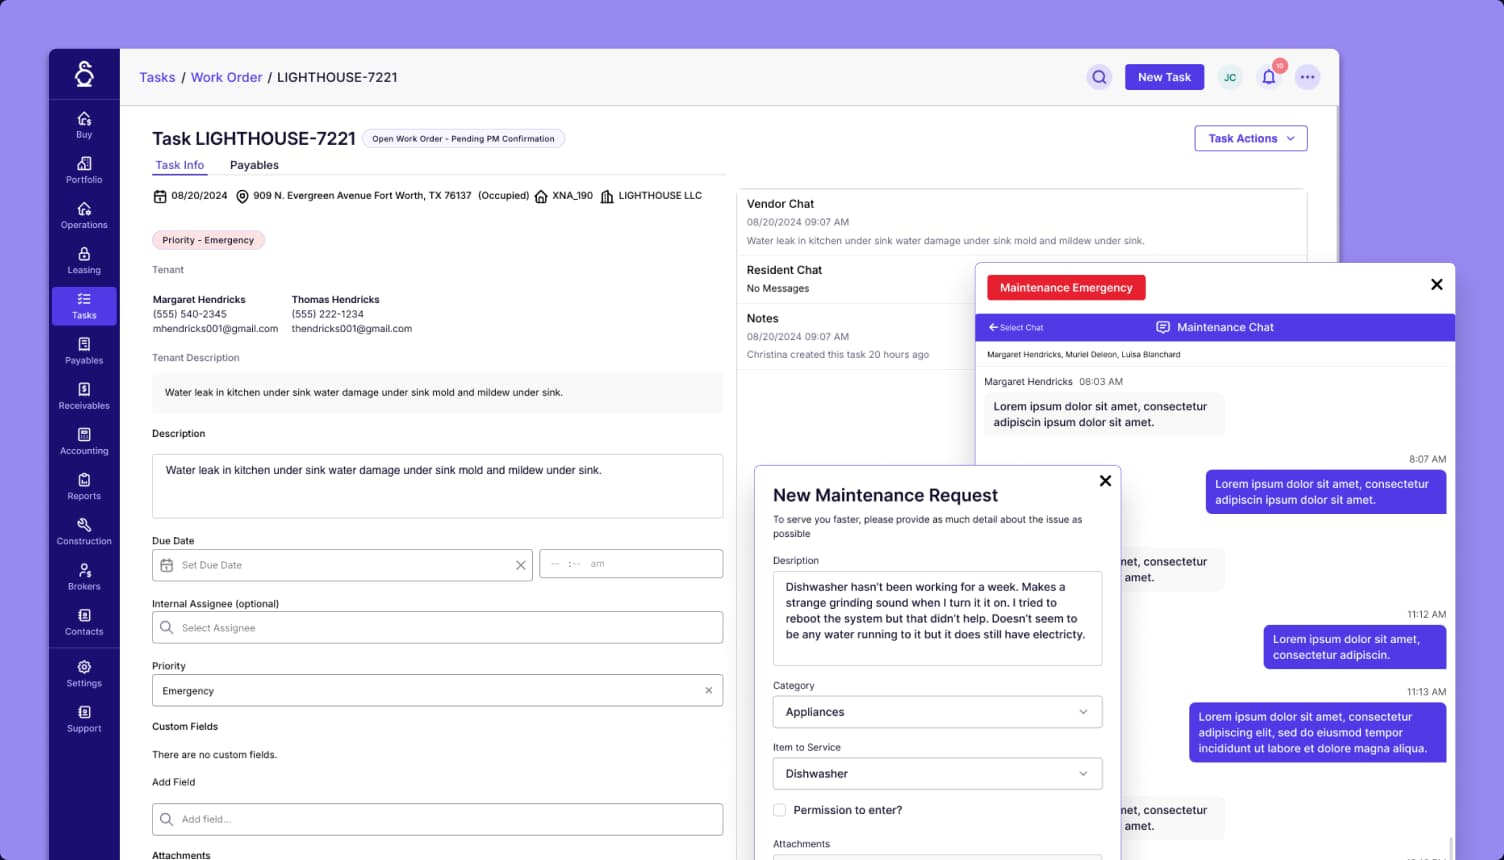
Task: Go back using the Select Chat link
Action: click(1016, 327)
